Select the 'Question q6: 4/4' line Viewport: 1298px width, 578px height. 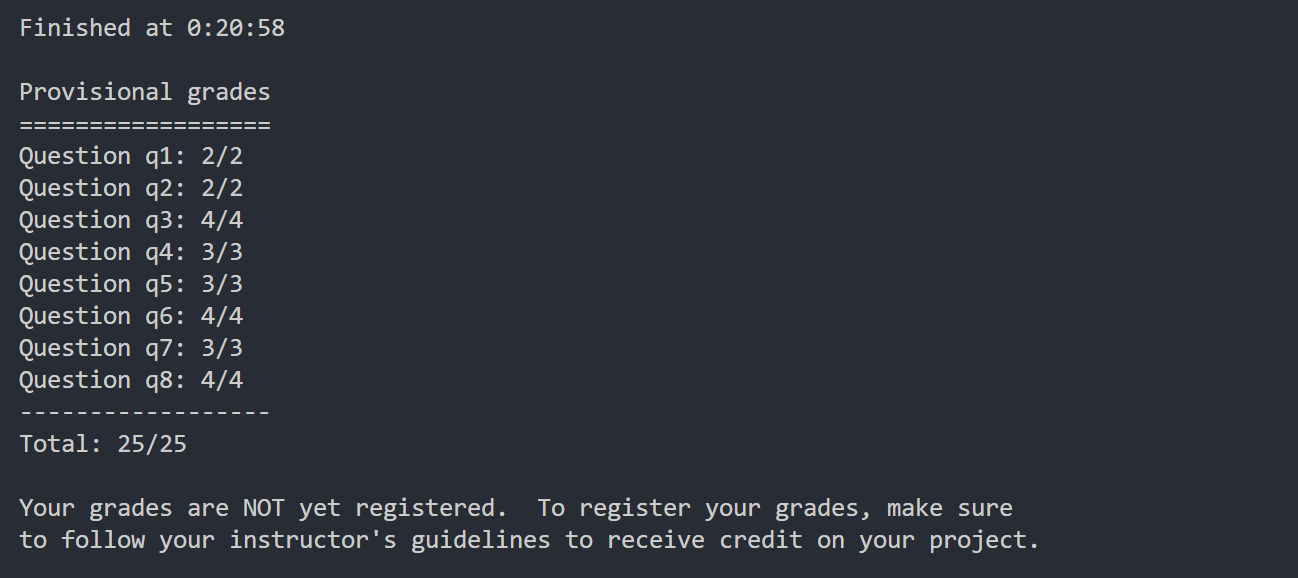click(131, 316)
